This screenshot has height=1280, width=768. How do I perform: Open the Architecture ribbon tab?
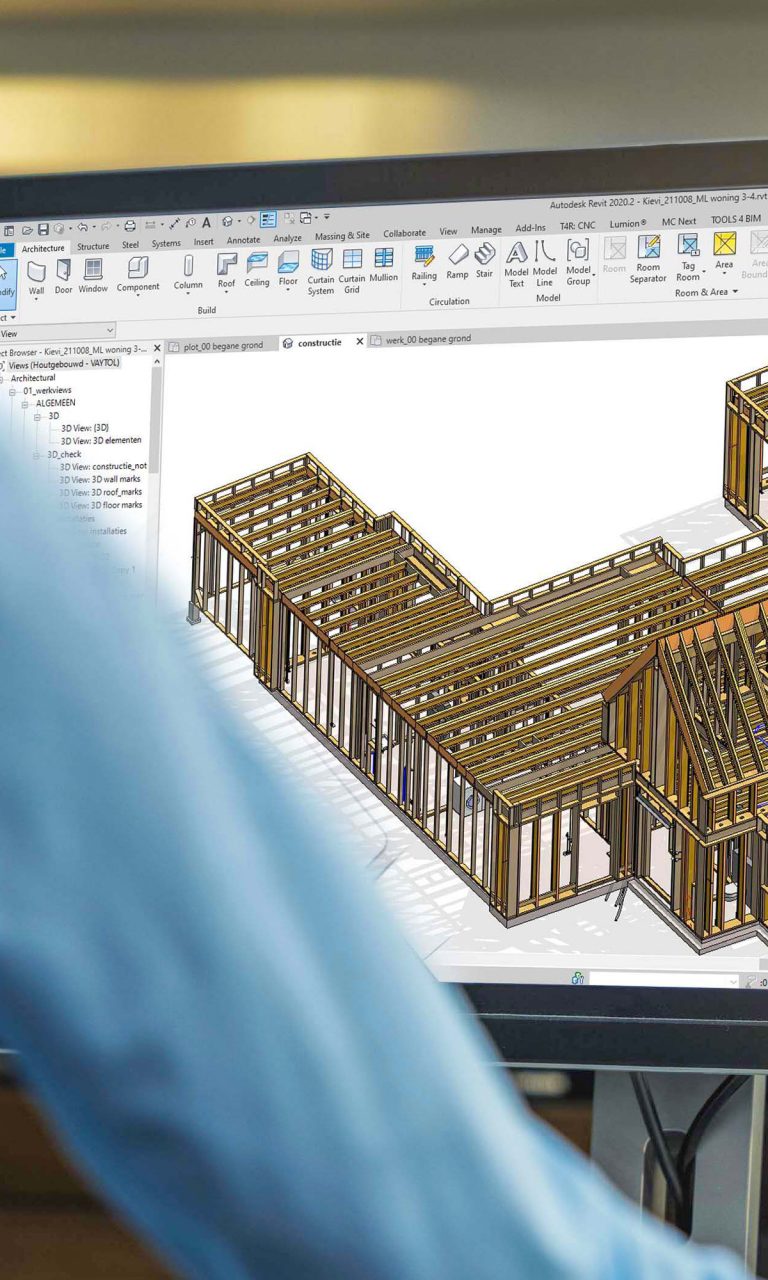coord(43,248)
